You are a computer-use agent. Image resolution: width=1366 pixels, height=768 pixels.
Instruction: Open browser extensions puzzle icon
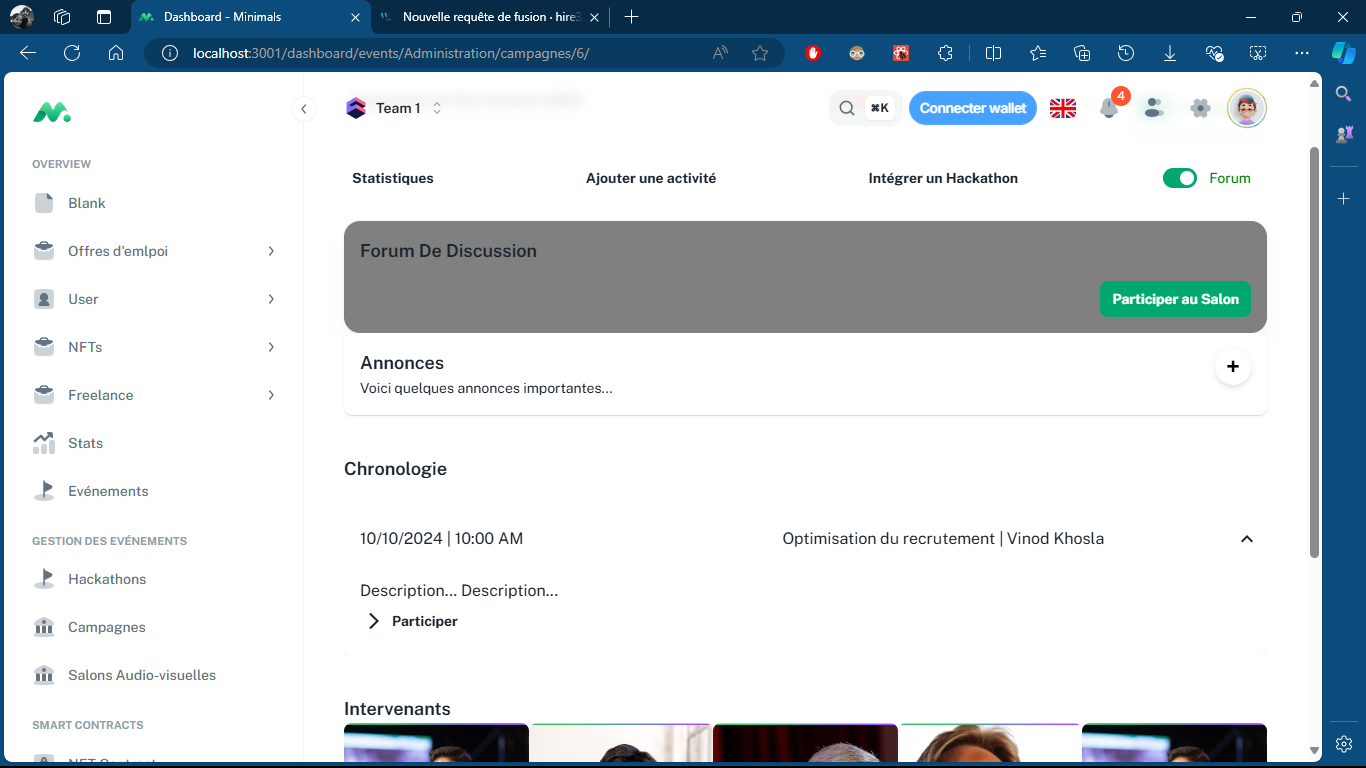click(x=945, y=53)
